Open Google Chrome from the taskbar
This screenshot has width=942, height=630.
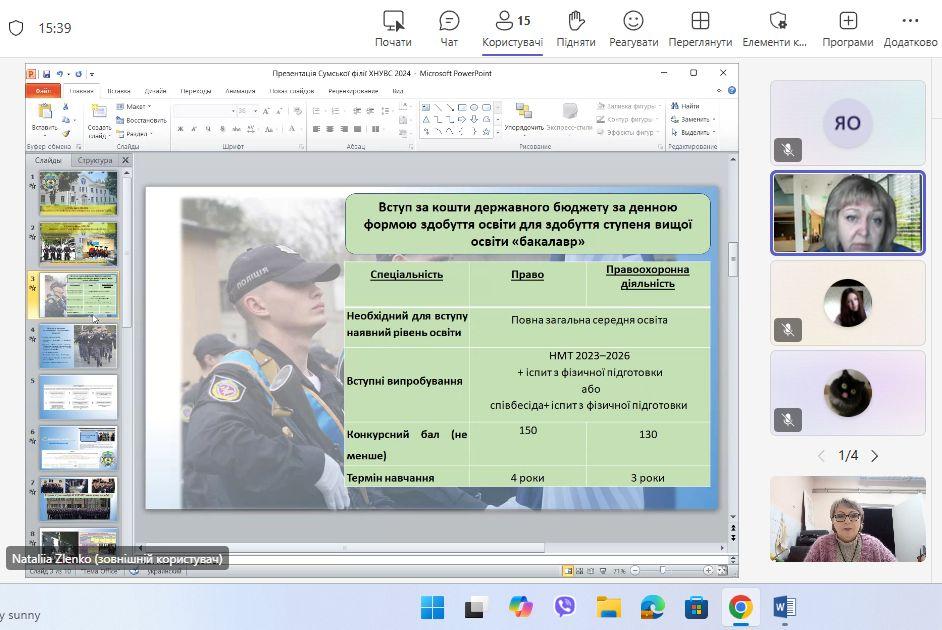click(740, 607)
